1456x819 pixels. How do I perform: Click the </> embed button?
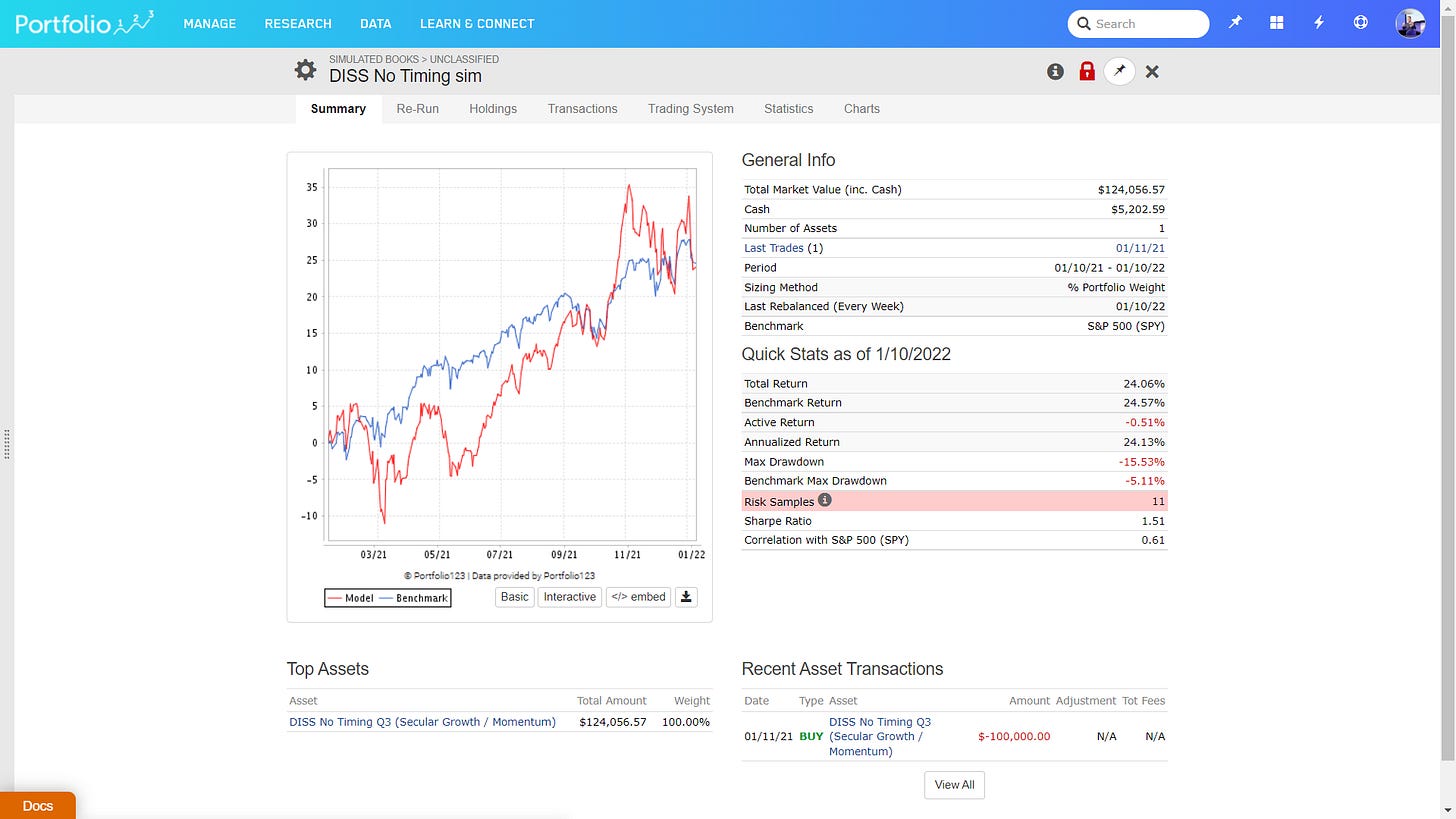(x=638, y=597)
